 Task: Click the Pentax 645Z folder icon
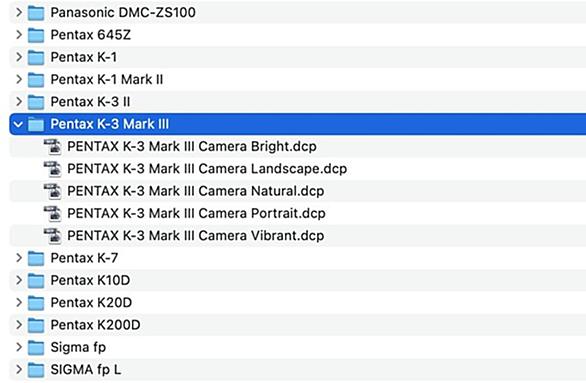click(x=36, y=35)
